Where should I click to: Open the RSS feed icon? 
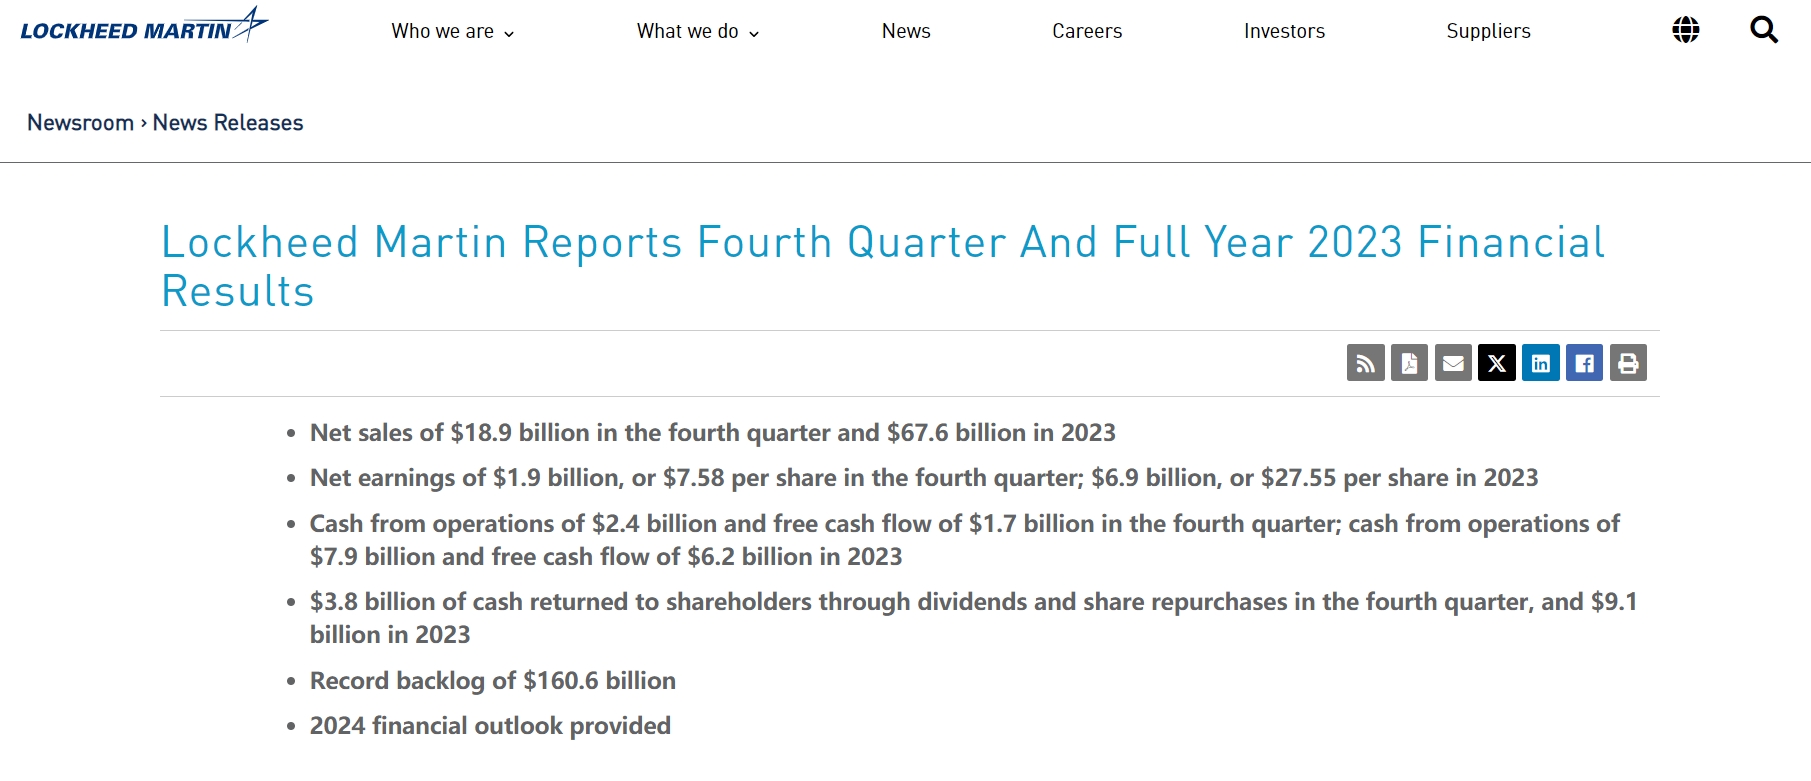click(x=1365, y=363)
